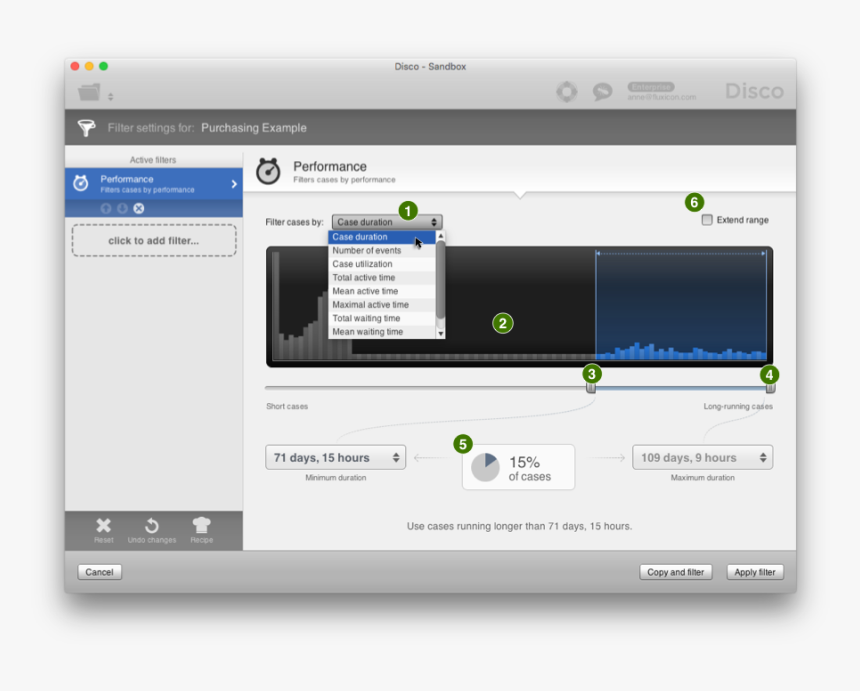Viewport: 860px width, 691px height.
Task: Click the Performance stopwatch header icon
Action: click(x=268, y=172)
